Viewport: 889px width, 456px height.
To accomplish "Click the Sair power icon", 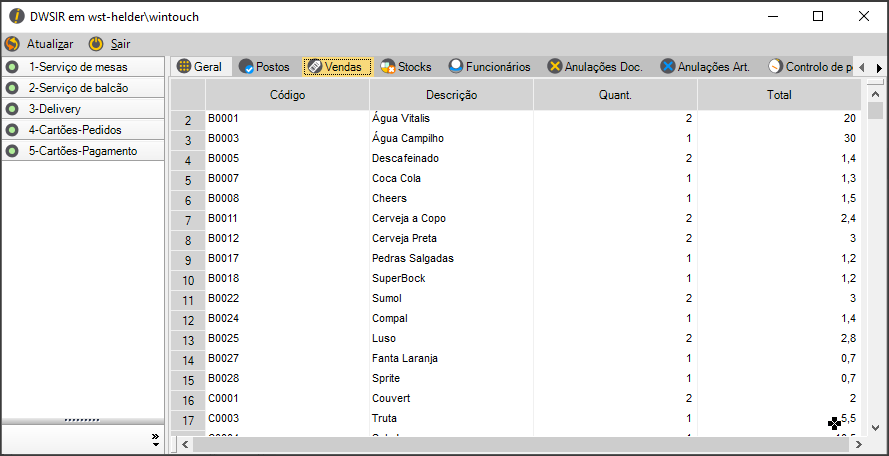I will 96,44.
